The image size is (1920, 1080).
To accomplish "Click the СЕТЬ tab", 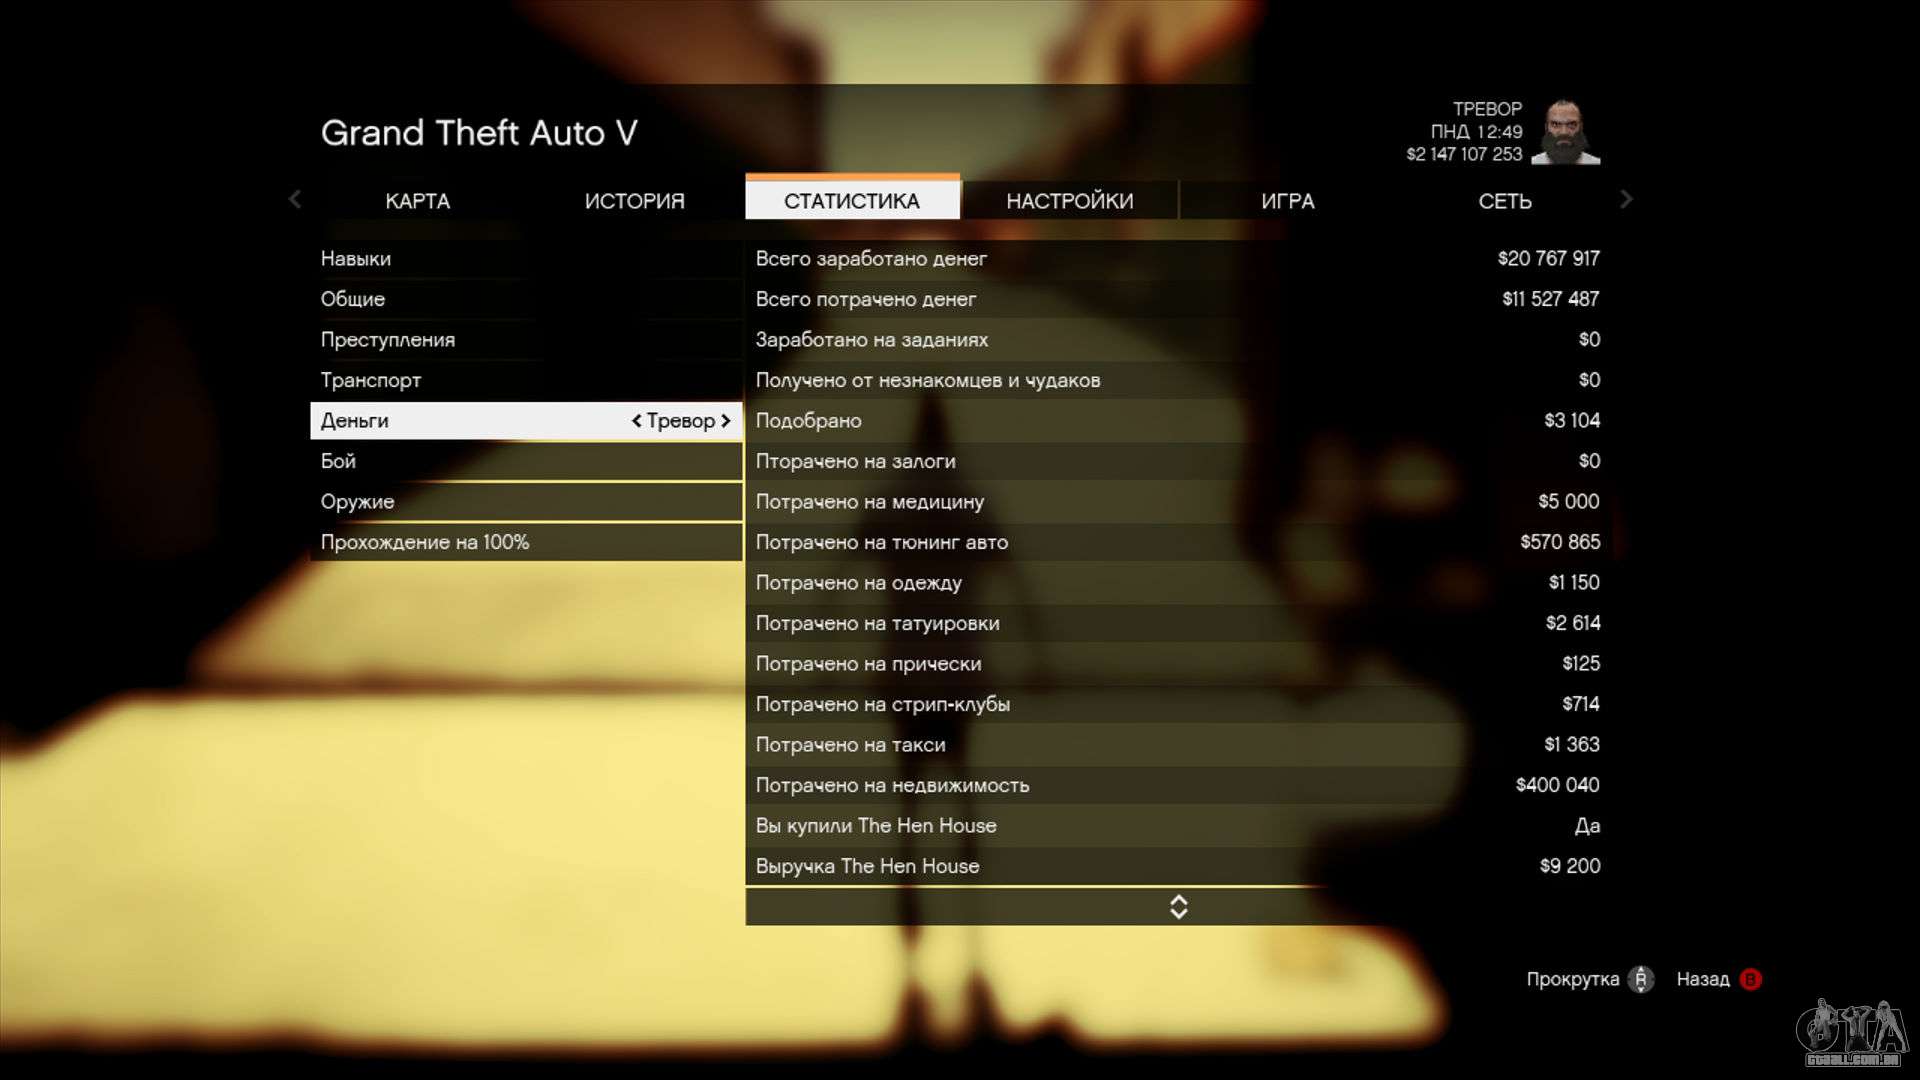I will [1505, 199].
